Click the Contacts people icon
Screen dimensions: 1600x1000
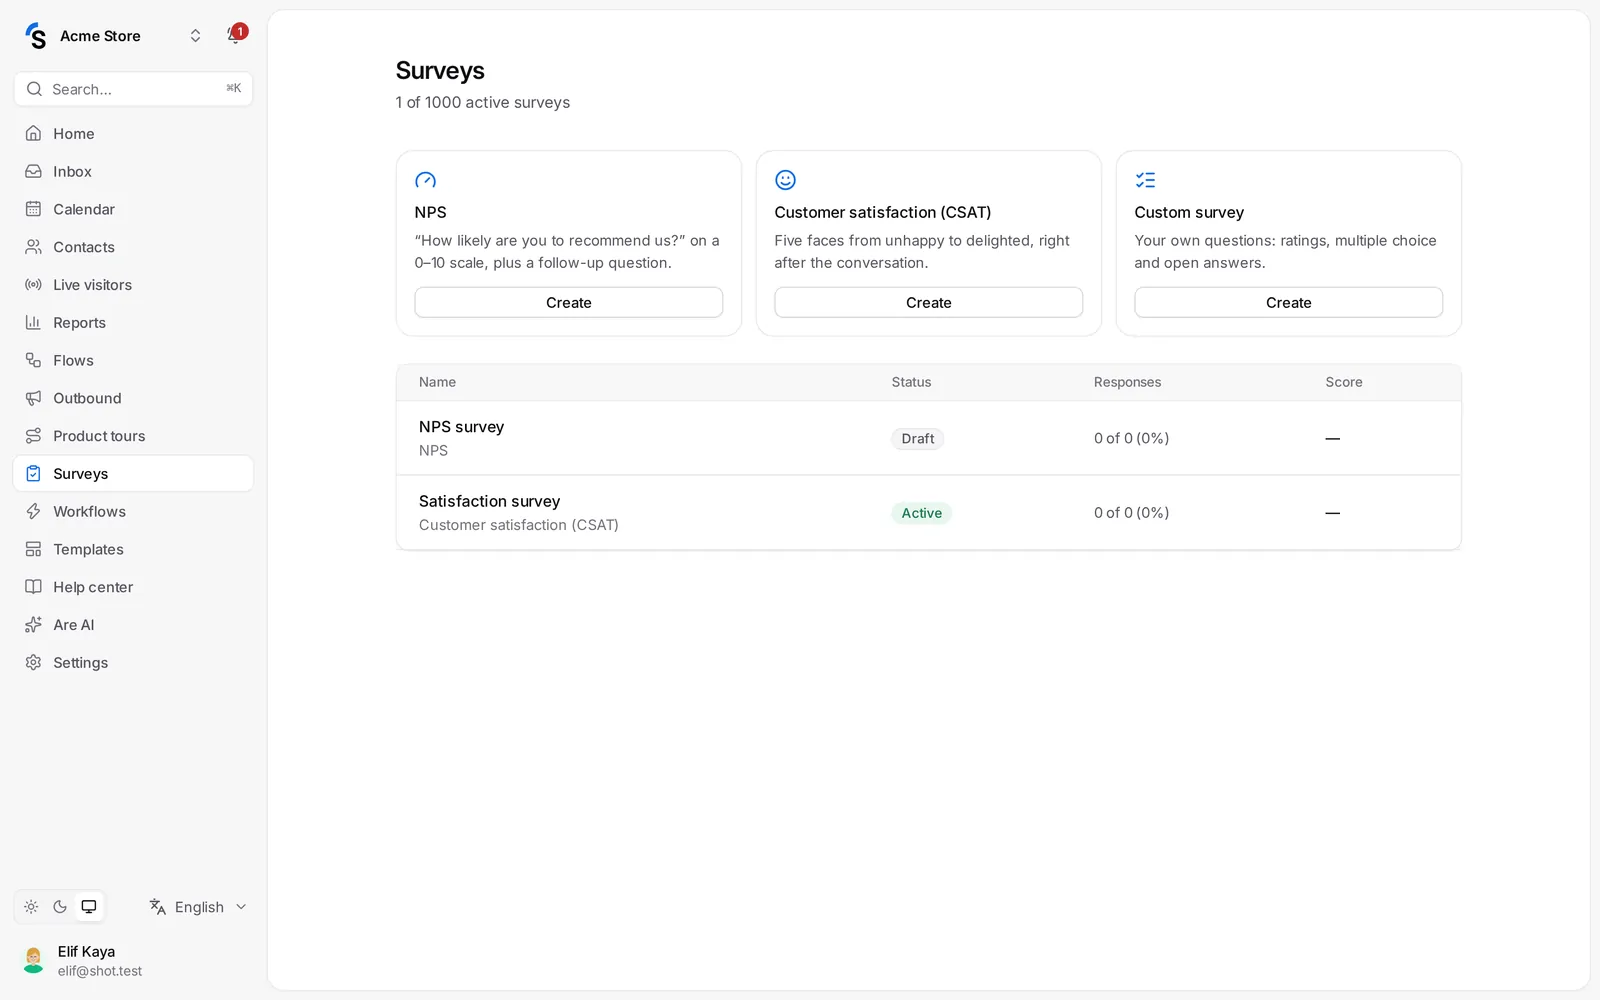click(33, 247)
